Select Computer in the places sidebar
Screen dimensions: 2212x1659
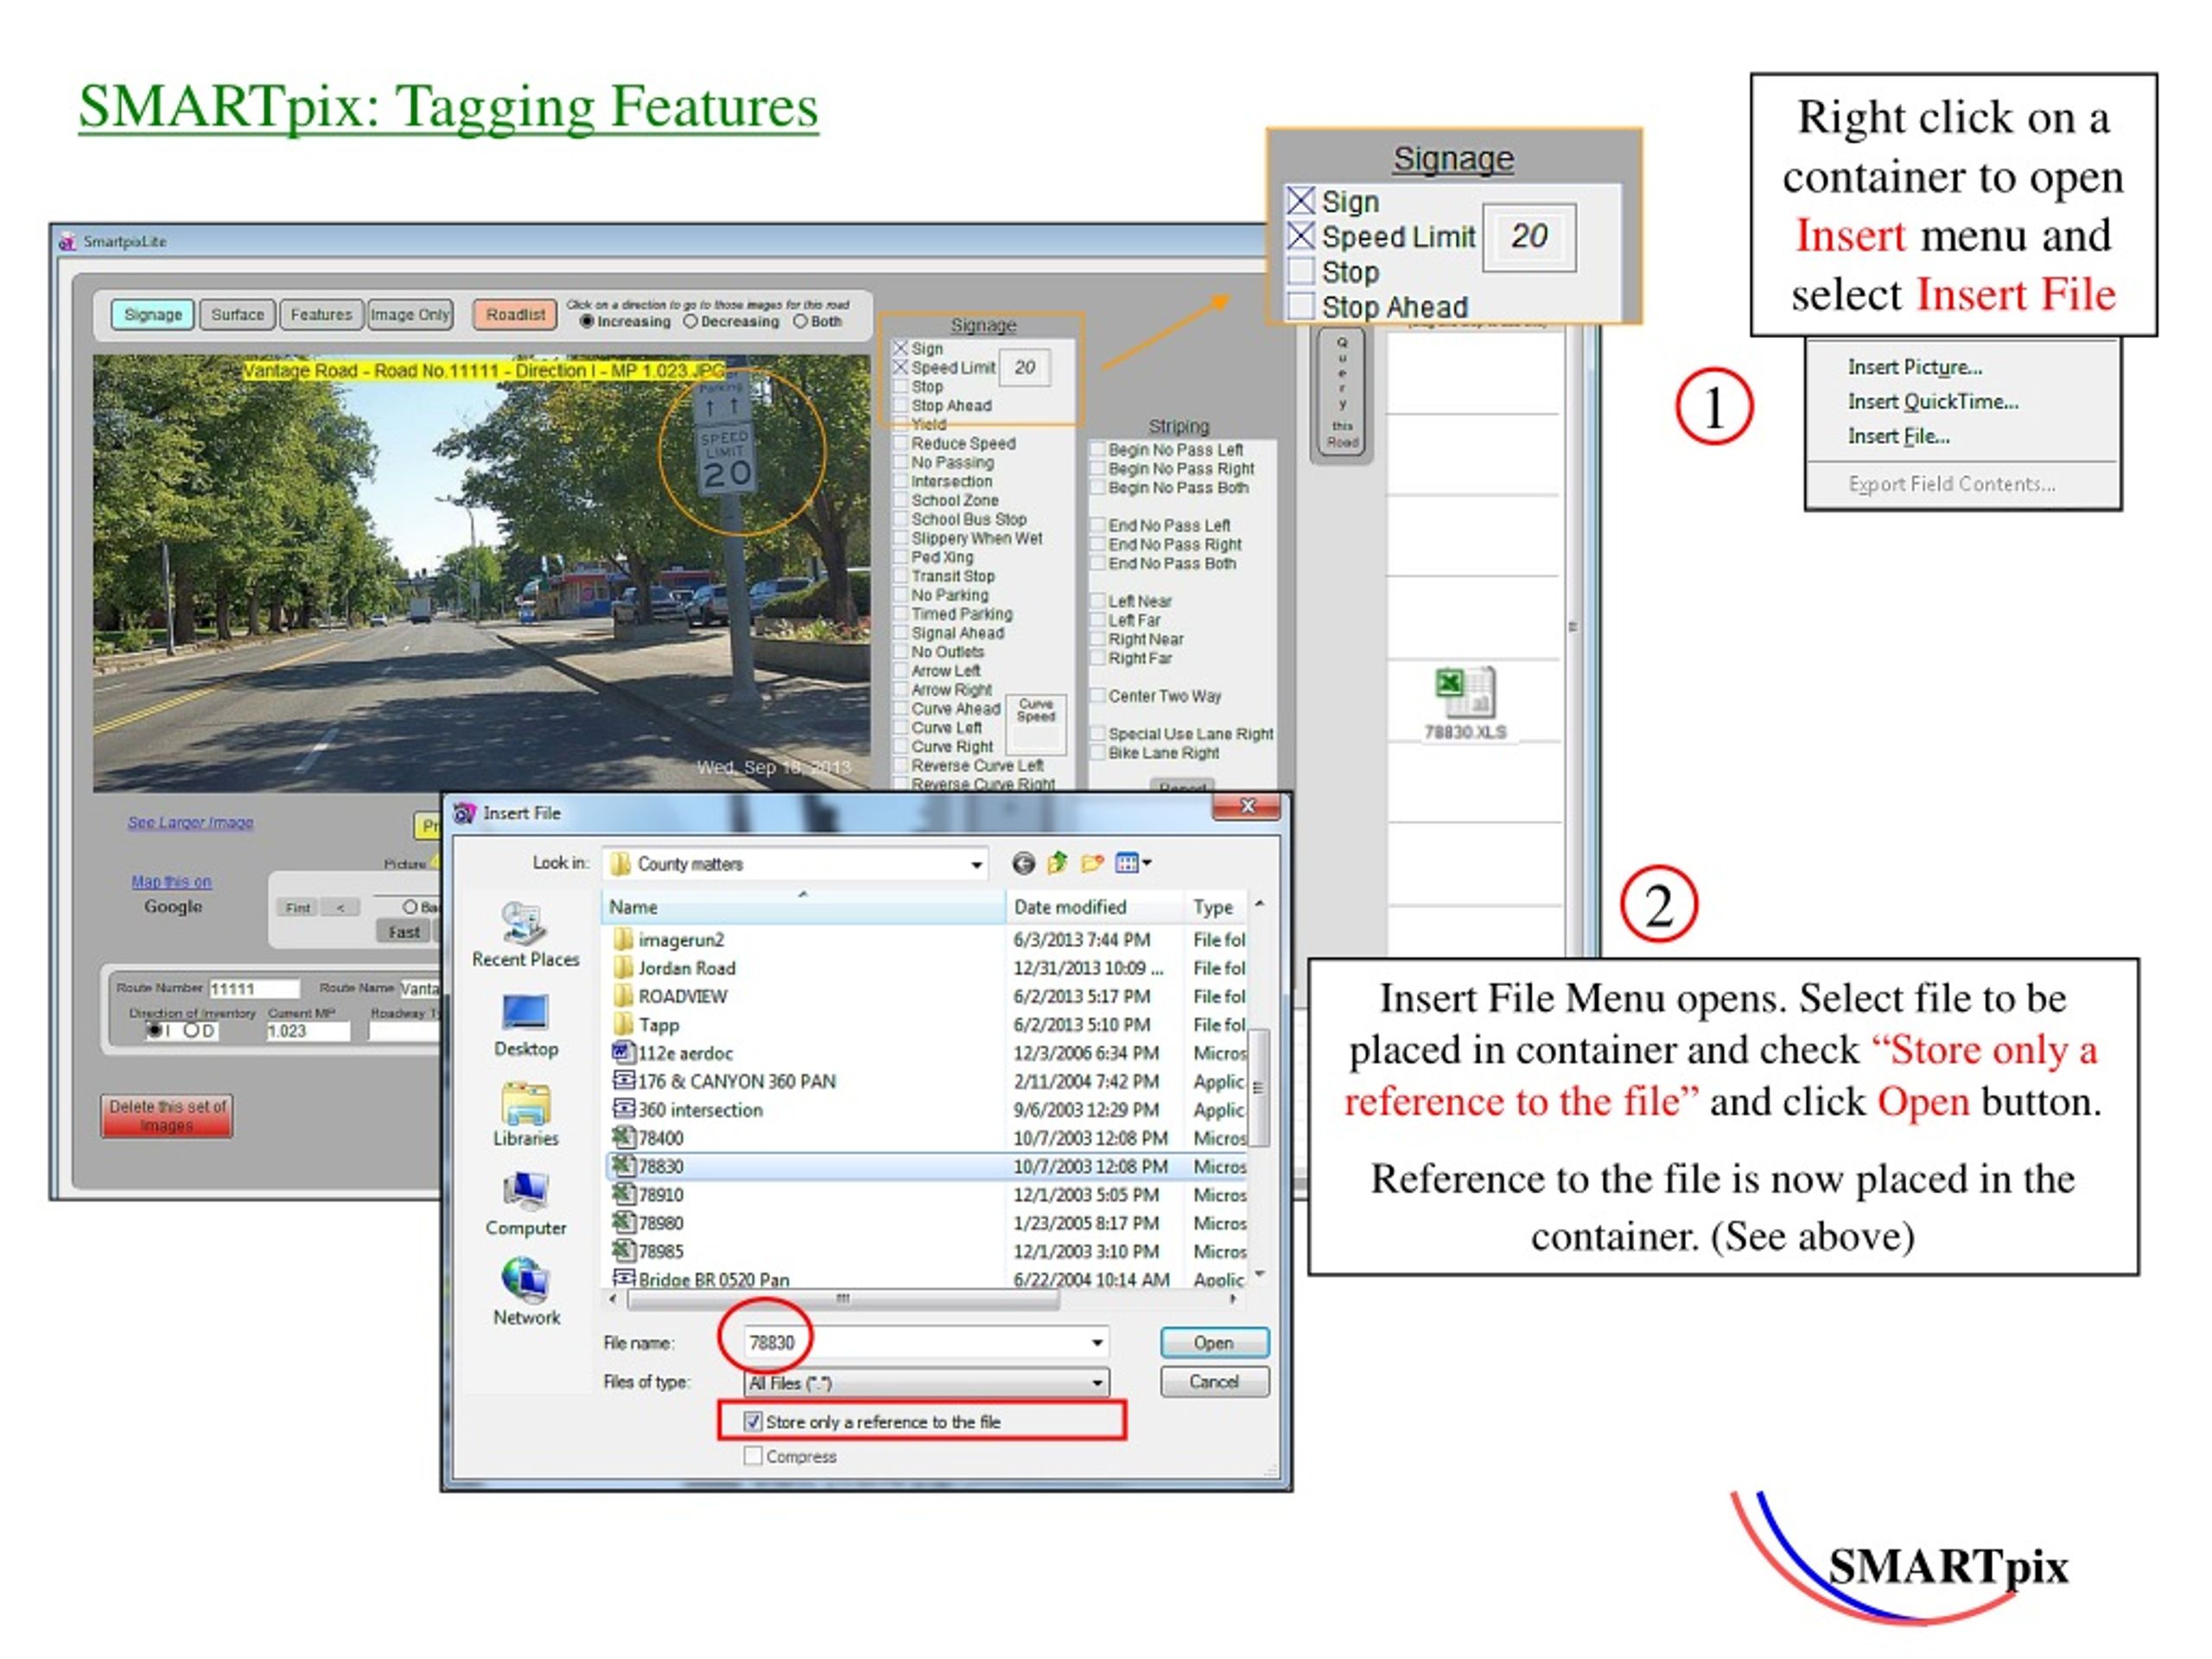coord(525,1203)
